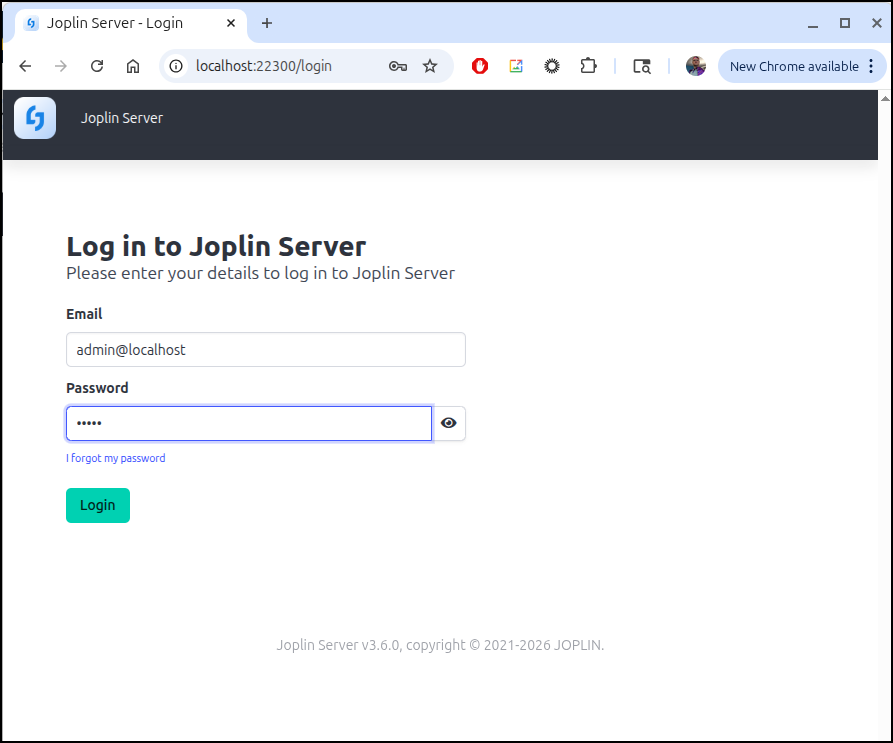Open the Extensions puzzle piece icon

pyautogui.click(x=588, y=66)
